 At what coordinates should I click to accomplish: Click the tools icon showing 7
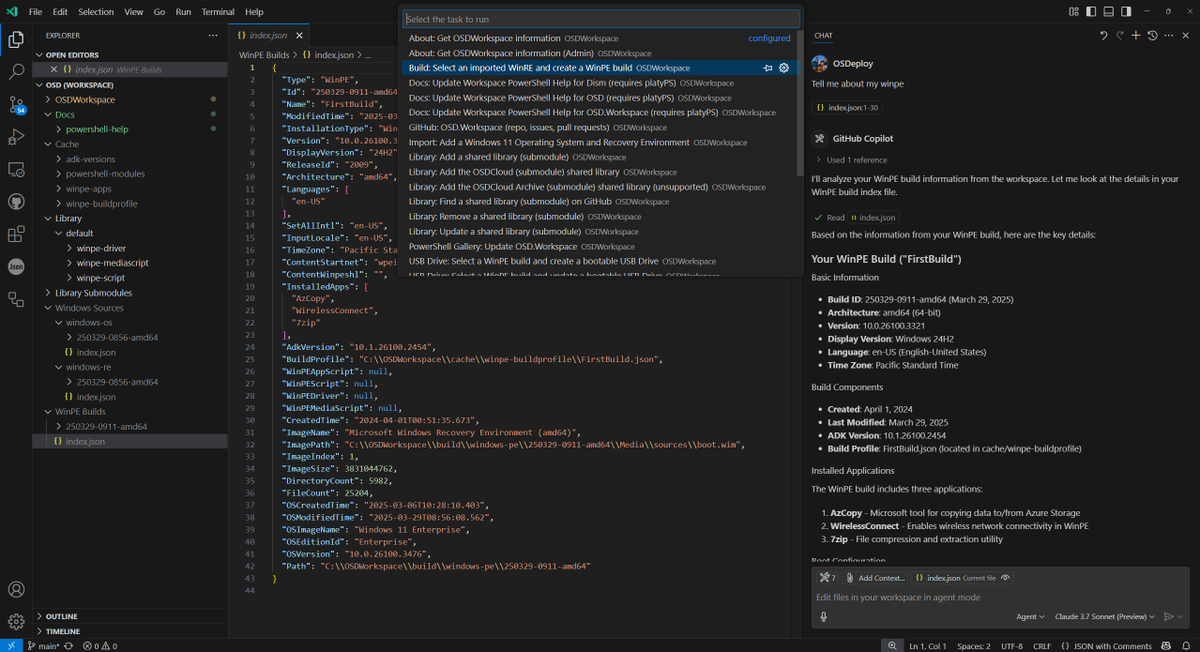[x=827, y=578]
